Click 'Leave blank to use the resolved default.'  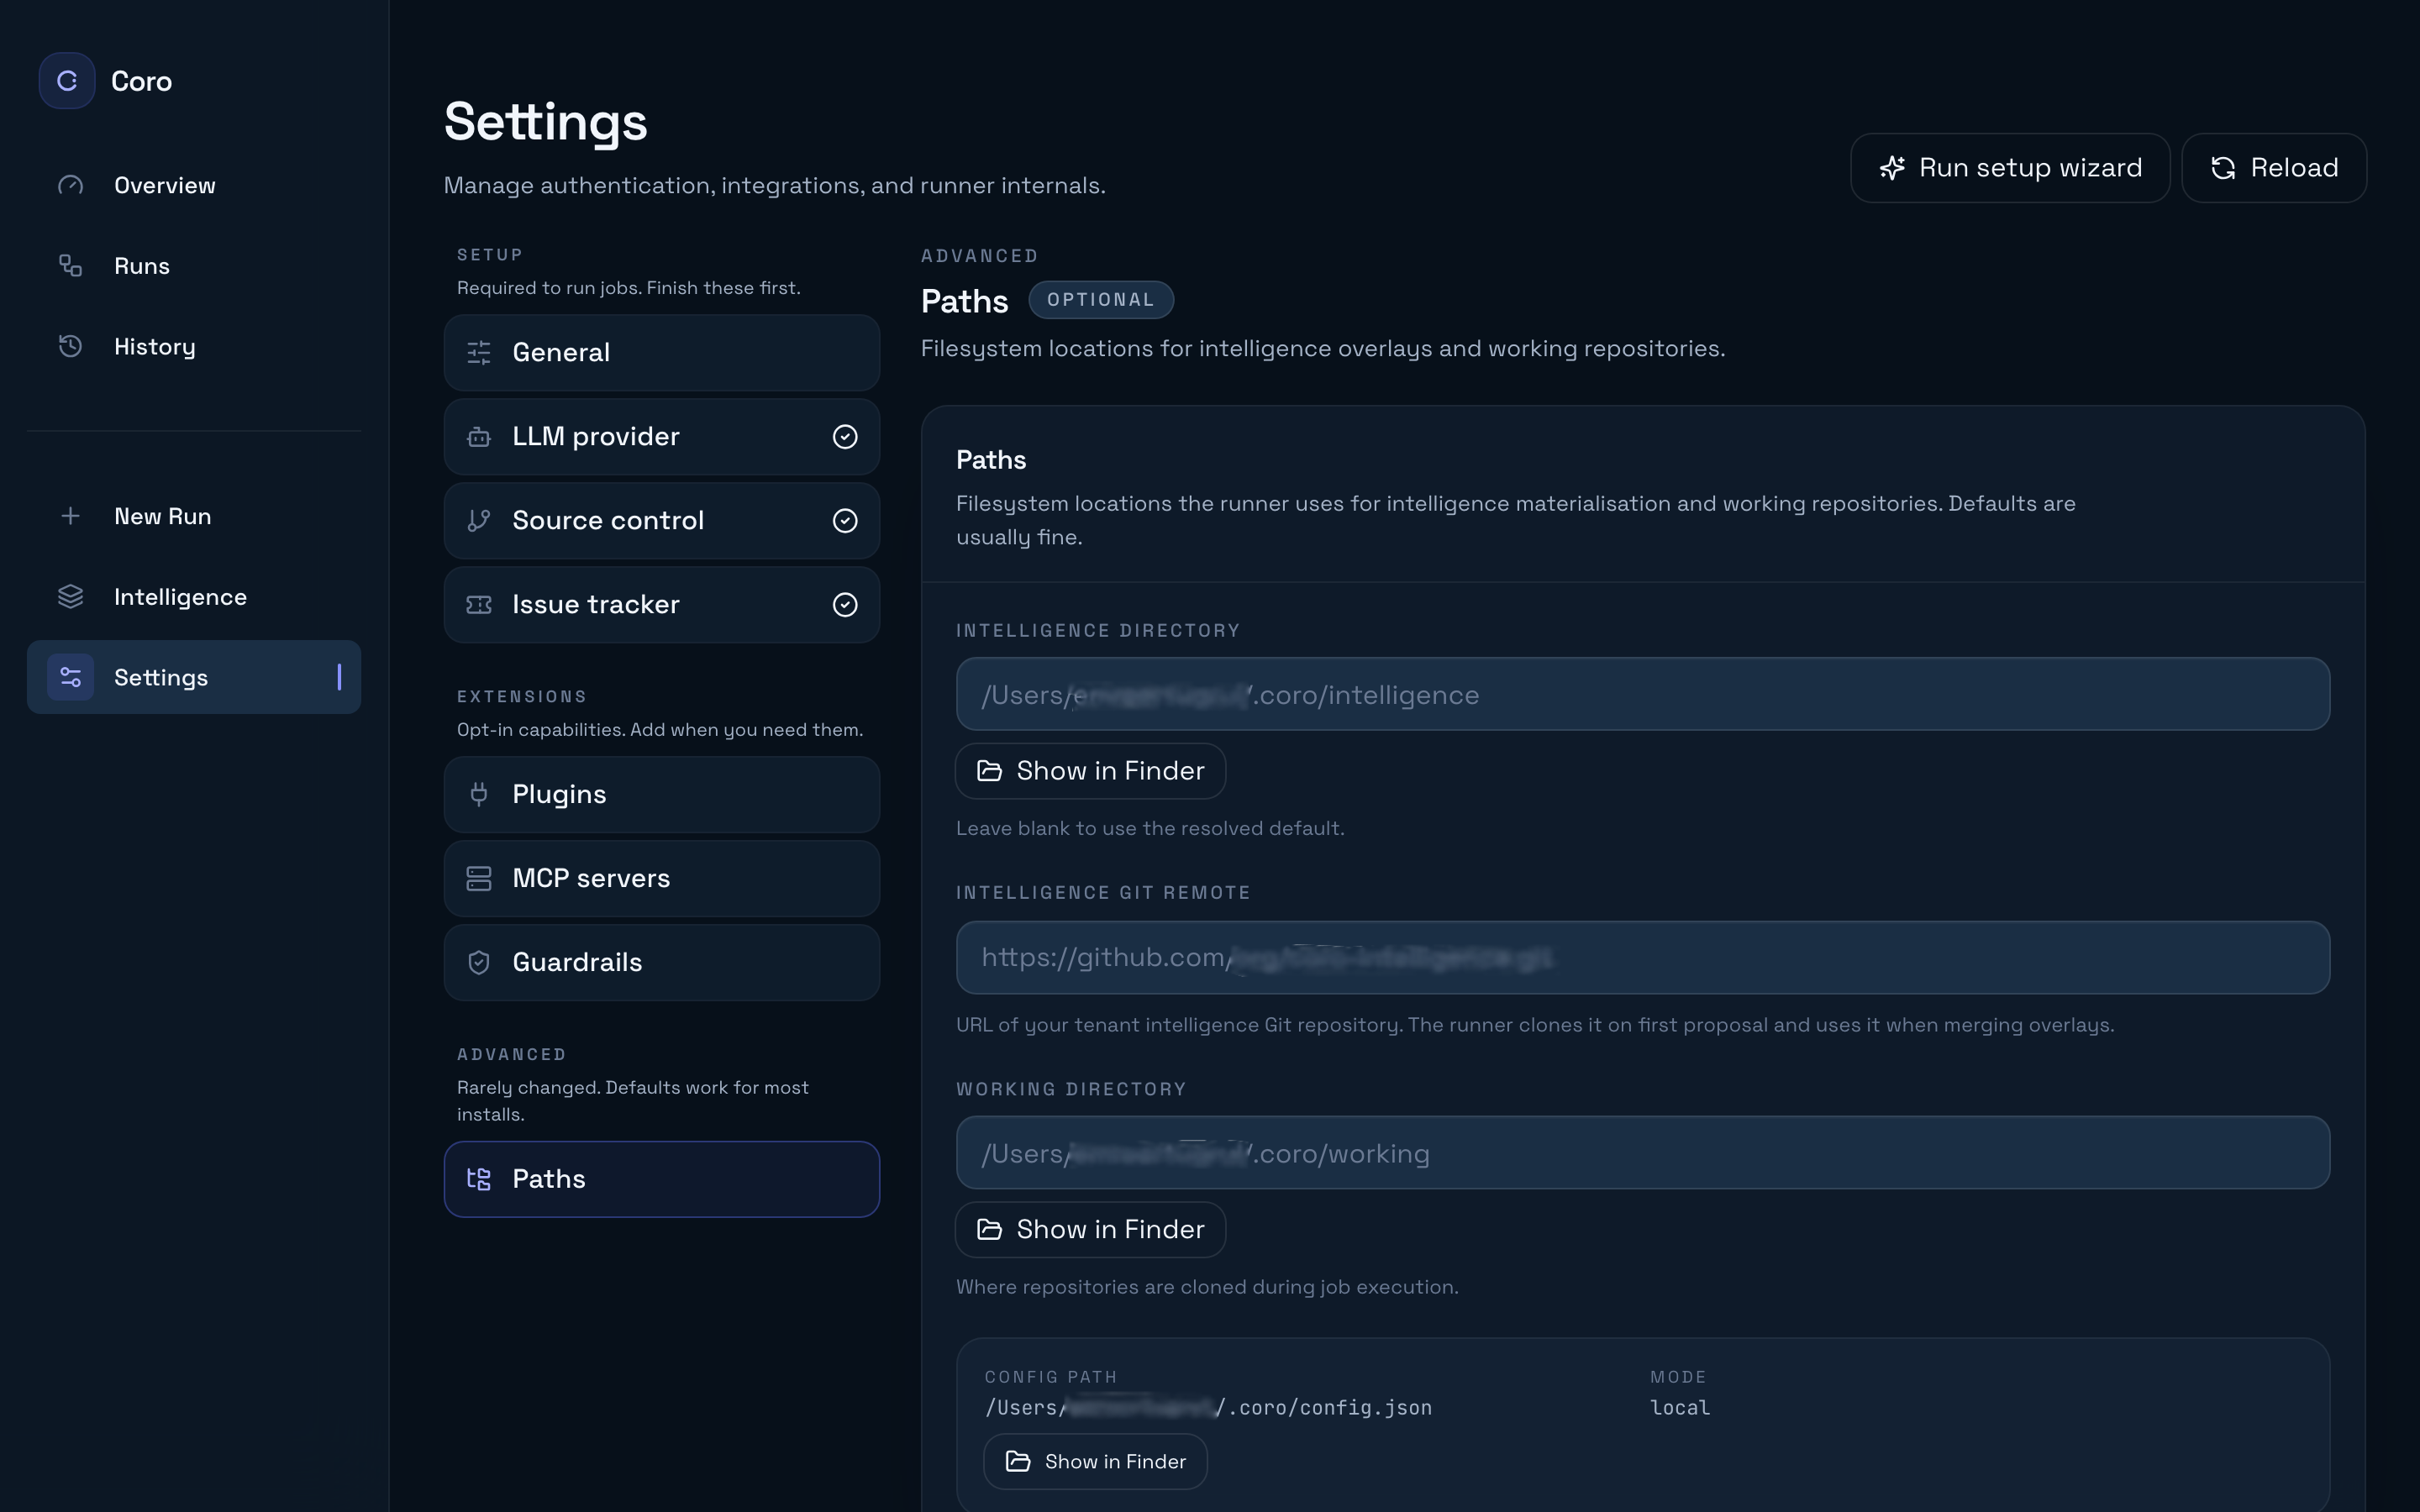pos(1150,828)
